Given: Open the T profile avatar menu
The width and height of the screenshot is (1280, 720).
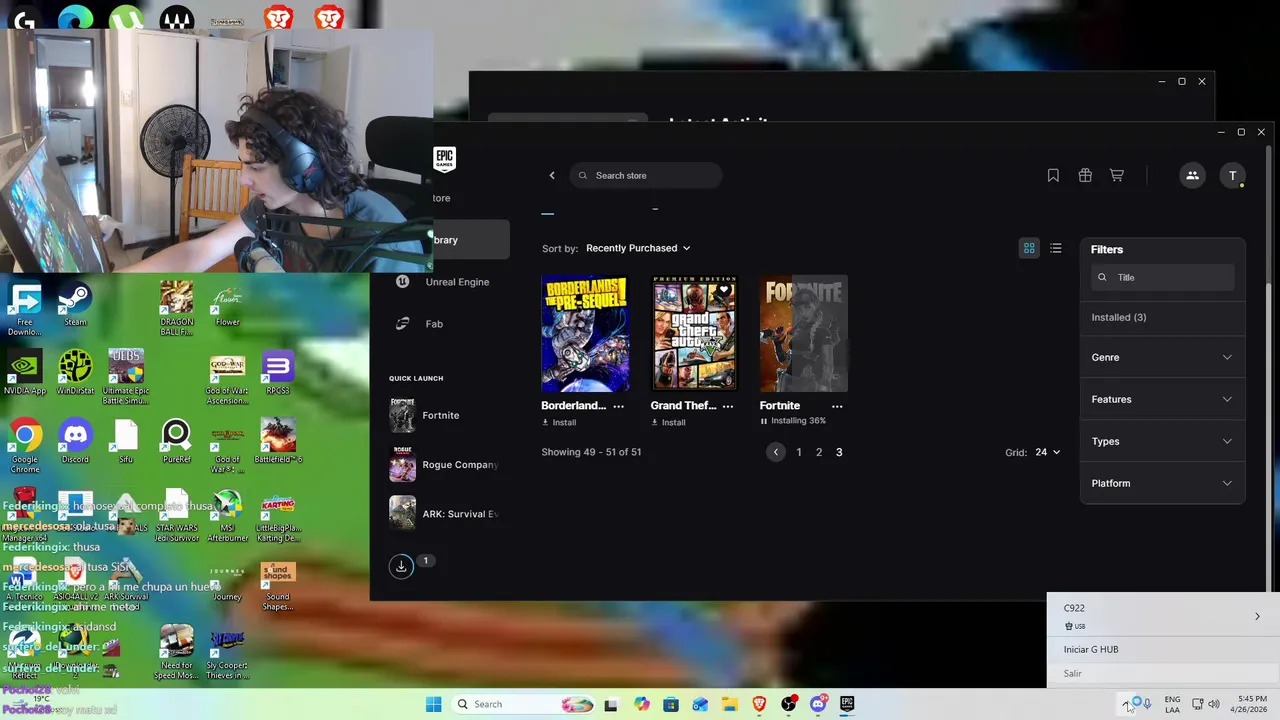Looking at the screenshot, I should [1233, 175].
